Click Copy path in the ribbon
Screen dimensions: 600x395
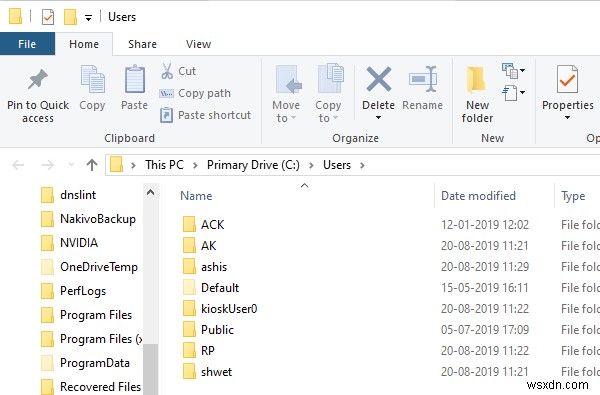pos(195,93)
